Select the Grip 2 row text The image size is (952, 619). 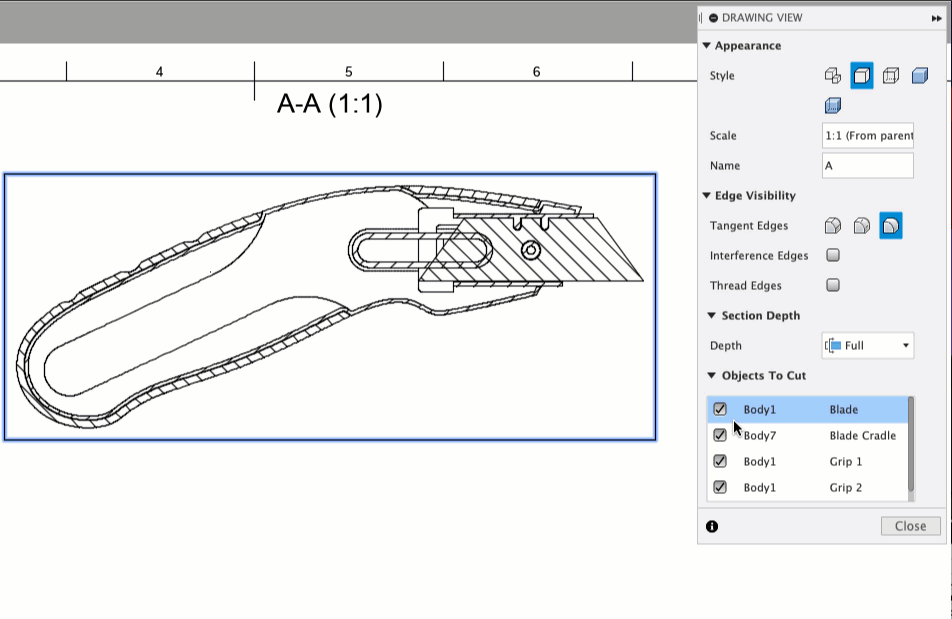click(x=846, y=487)
